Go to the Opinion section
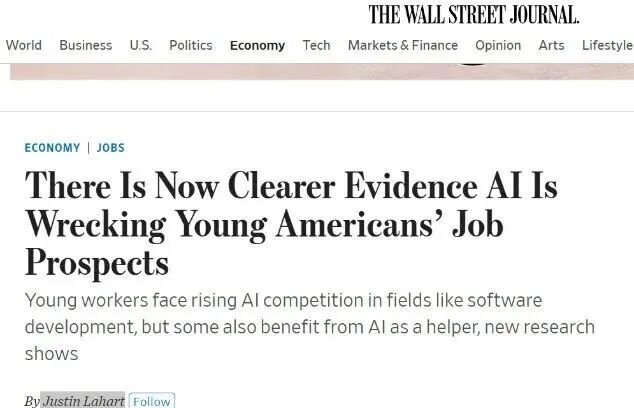 click(x=498, y=45)
